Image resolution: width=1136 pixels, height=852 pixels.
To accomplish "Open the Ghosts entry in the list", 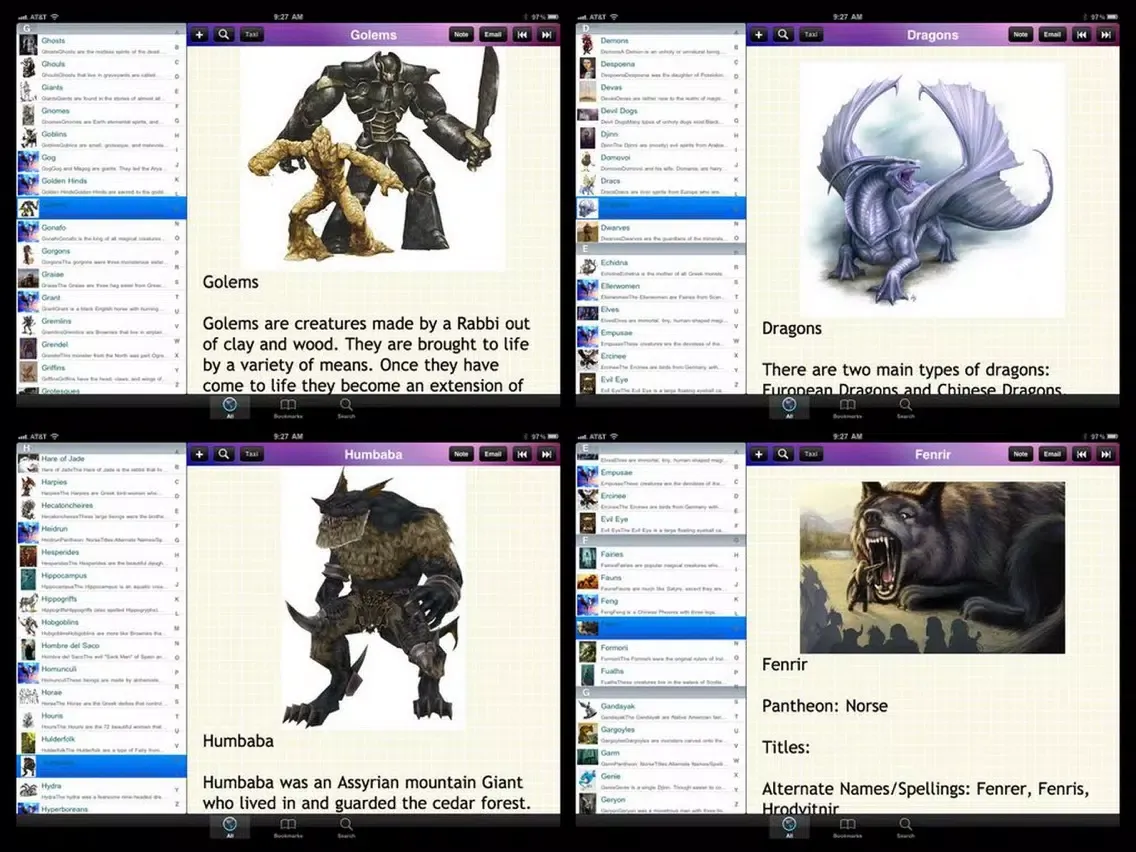I will coord(96,46).
